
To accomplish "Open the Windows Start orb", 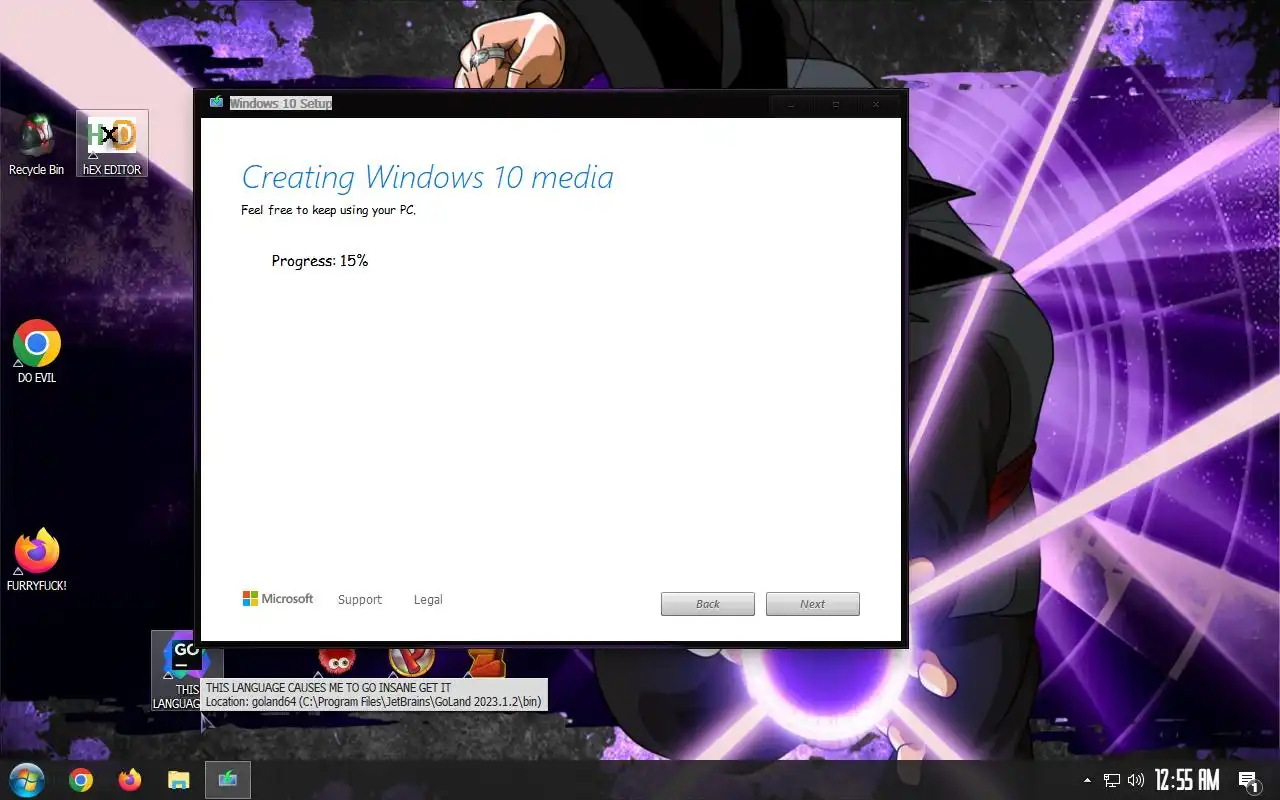I will pos(26,780).
